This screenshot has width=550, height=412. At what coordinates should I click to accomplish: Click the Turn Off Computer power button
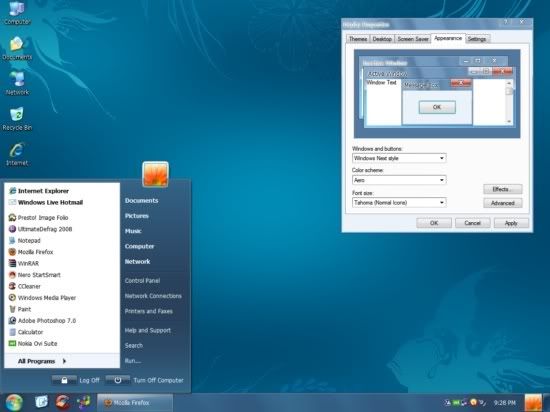pos(118,380)
